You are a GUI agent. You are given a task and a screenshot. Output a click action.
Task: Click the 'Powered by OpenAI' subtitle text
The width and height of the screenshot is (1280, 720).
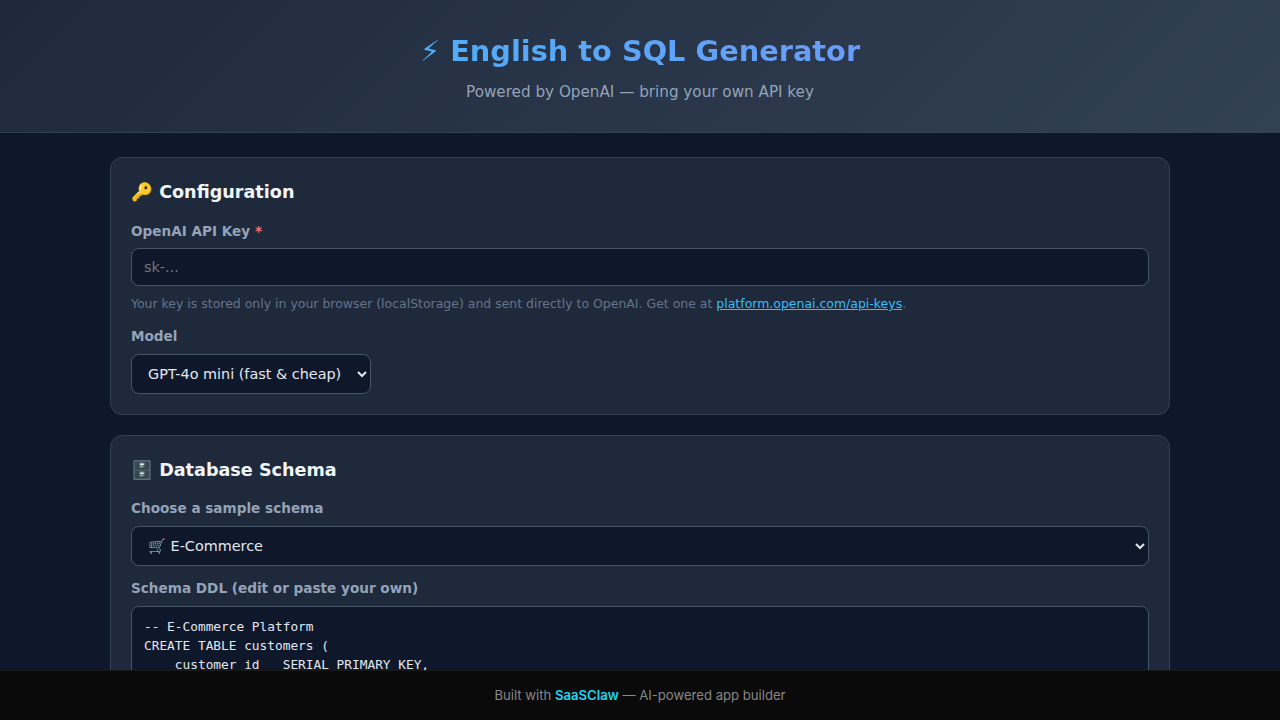(x=640, y=92)
